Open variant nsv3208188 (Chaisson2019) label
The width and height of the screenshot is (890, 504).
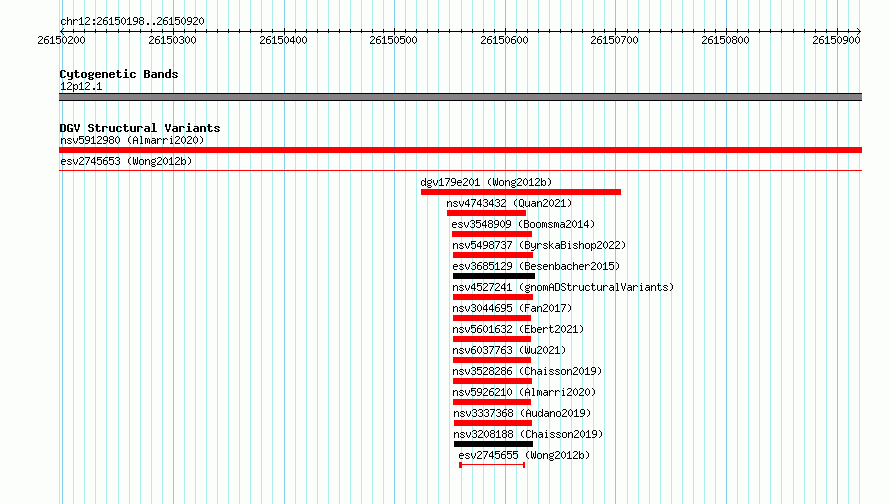pyautogui.click(x=528, y=434)
